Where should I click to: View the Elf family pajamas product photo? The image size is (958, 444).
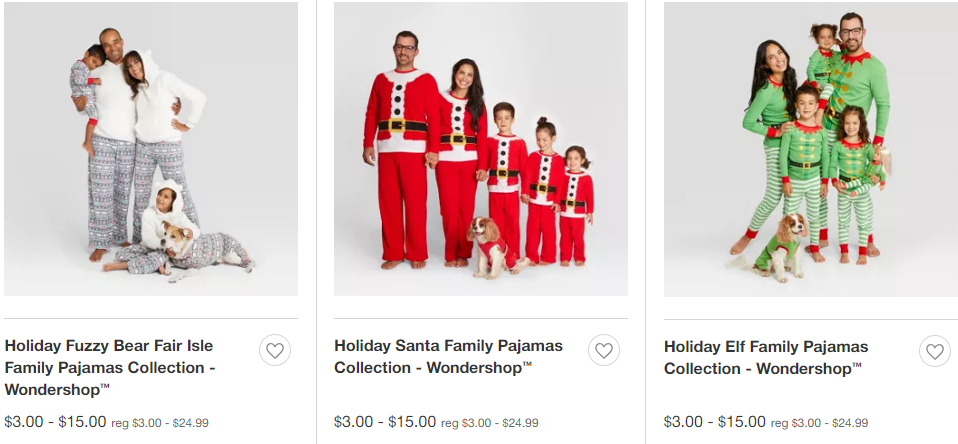pyautogui.click(x=810, y=149)
